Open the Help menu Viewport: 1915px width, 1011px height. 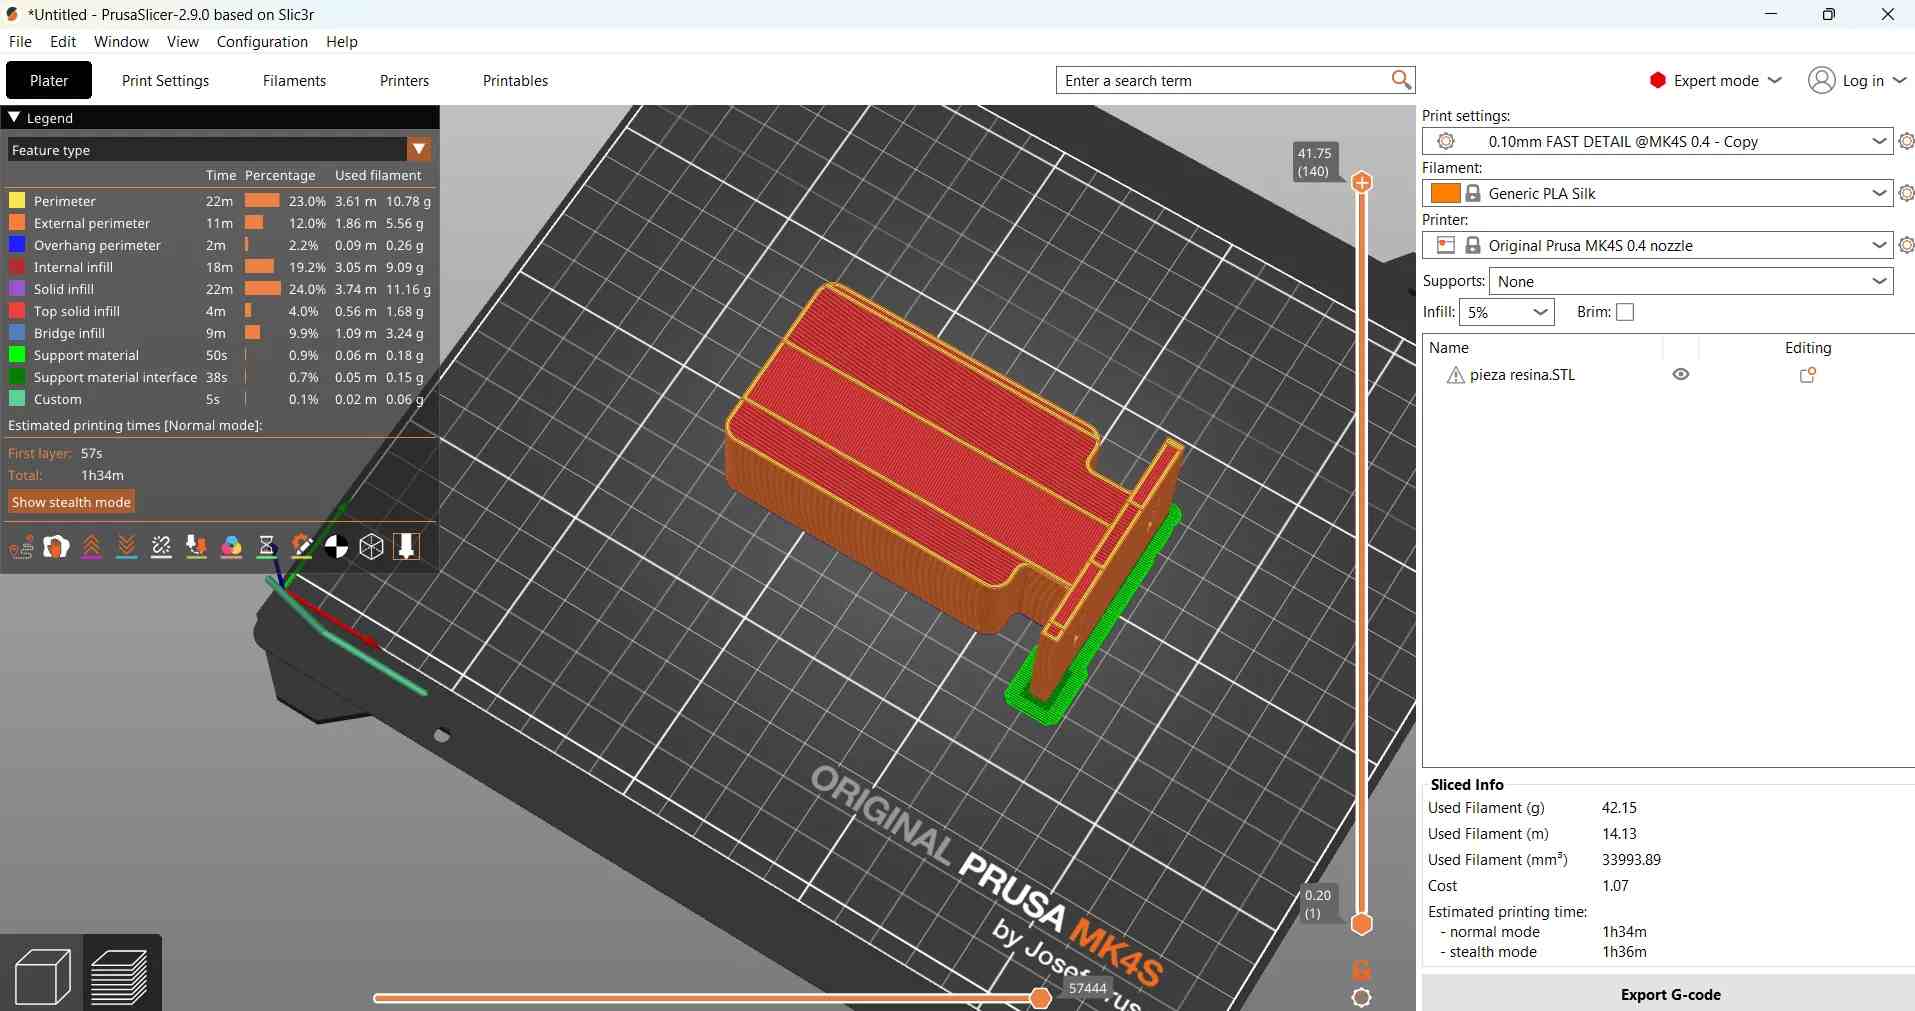click(342, 41)
